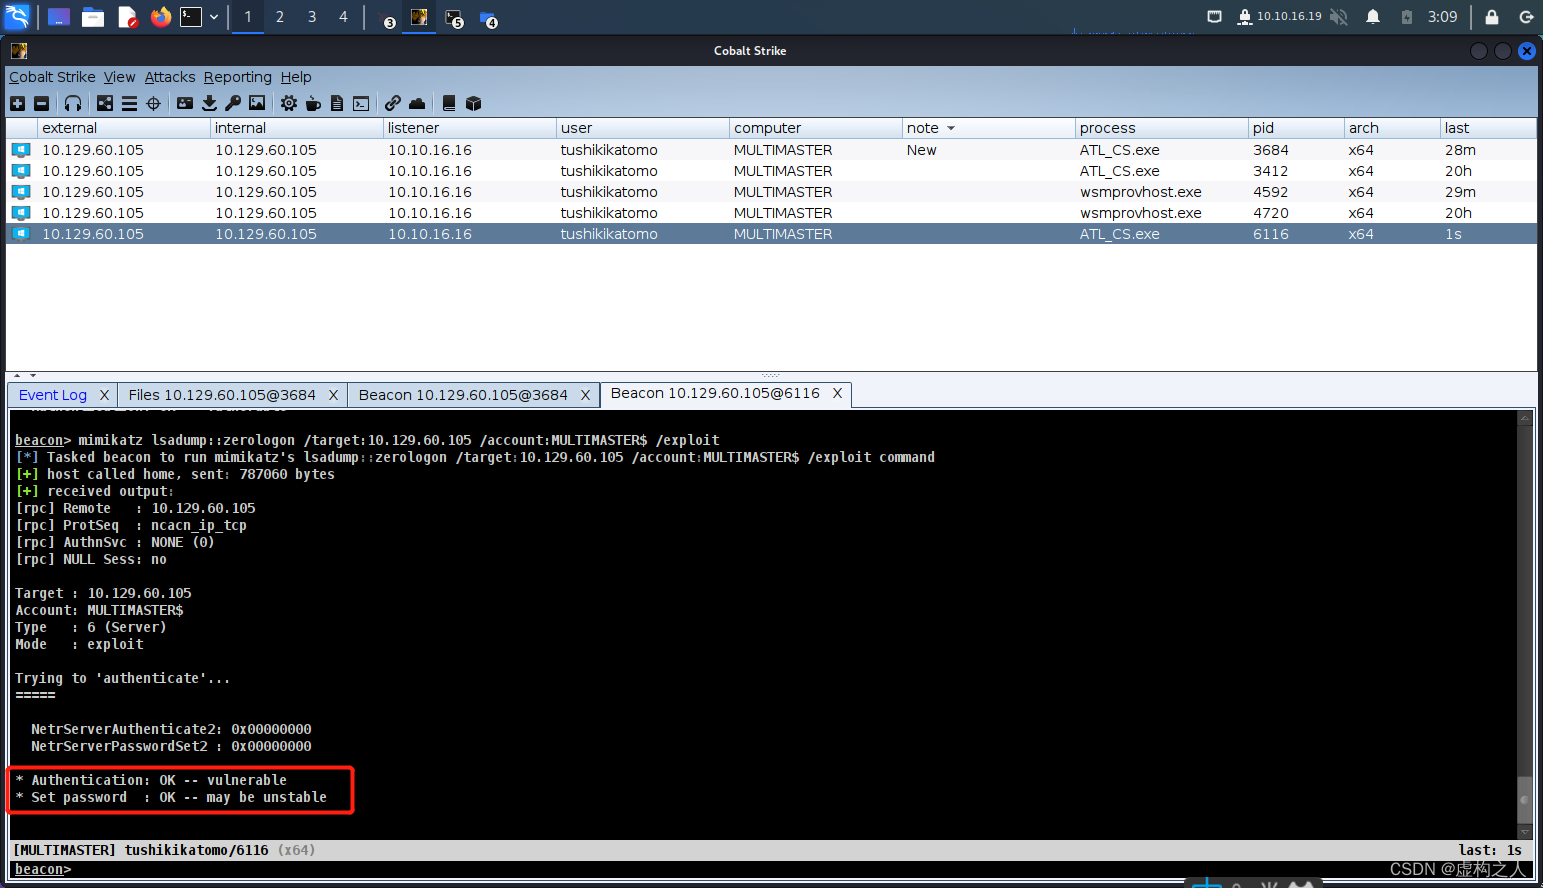Close the Beacon 10.129.60.105@6116 tab
Screen dimensions: 1543x888
pyautogui.click(x=837, y=393)
